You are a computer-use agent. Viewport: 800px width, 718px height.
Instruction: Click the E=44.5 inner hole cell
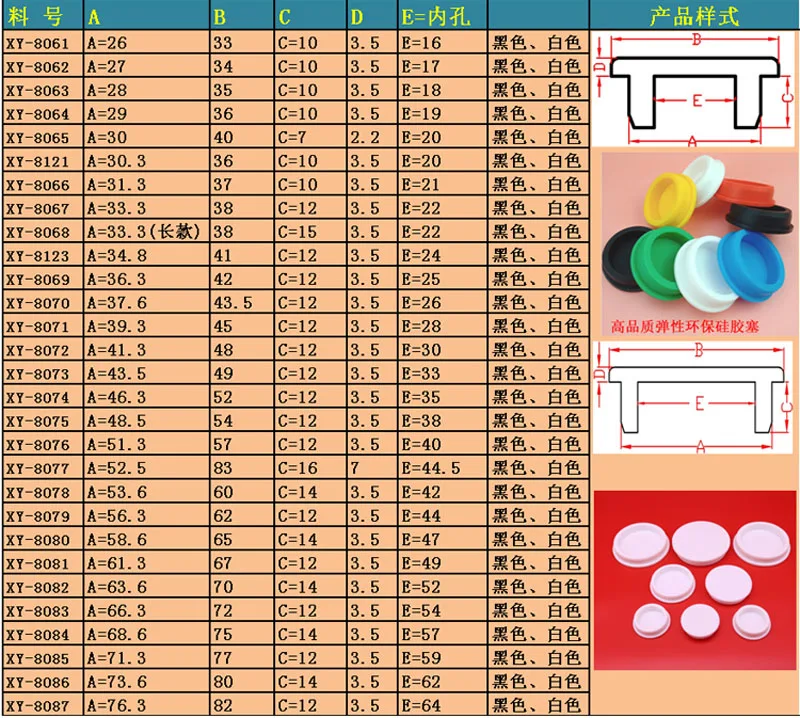tap(431, 467)
